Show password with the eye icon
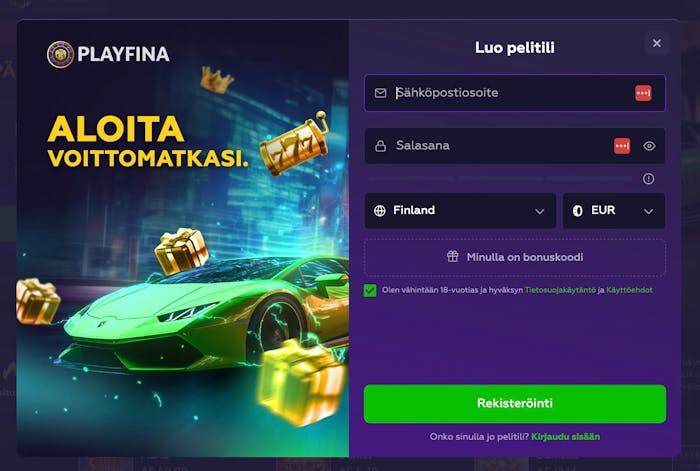 [x=649, y=146]
